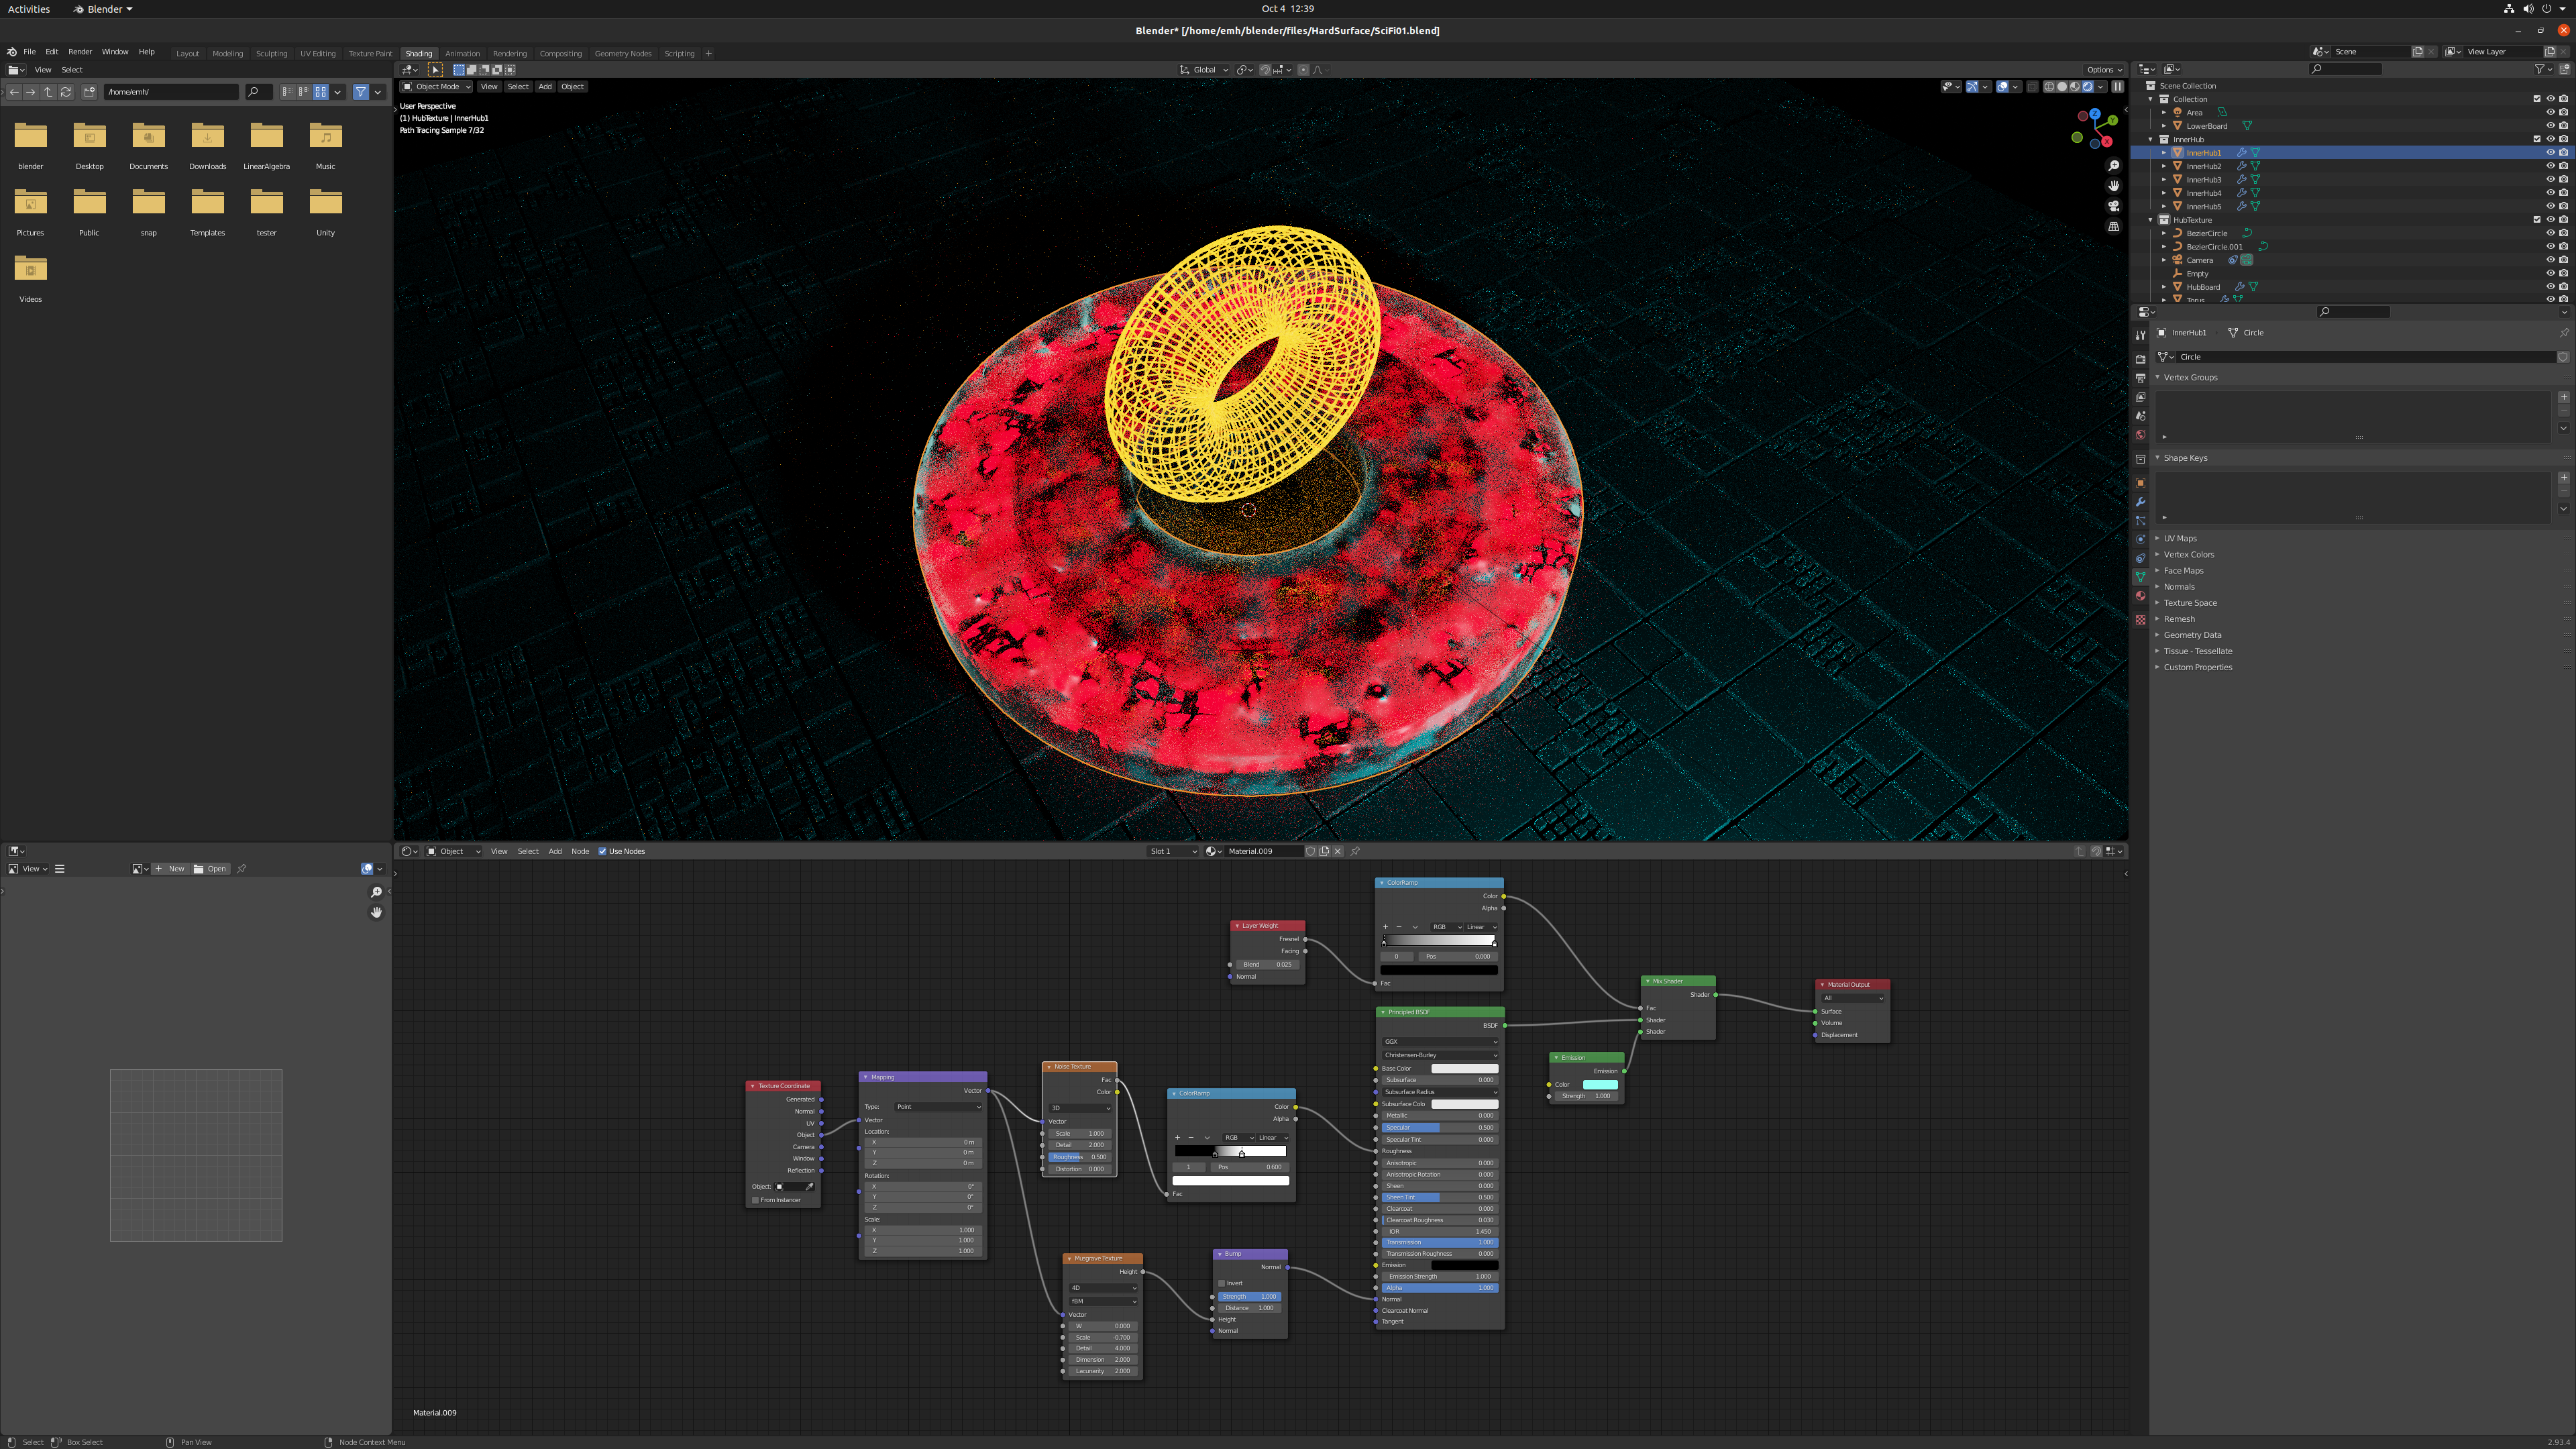Open the node editor Add menu
Viewport: 2576px width, 1449px height.
(555, 852)
